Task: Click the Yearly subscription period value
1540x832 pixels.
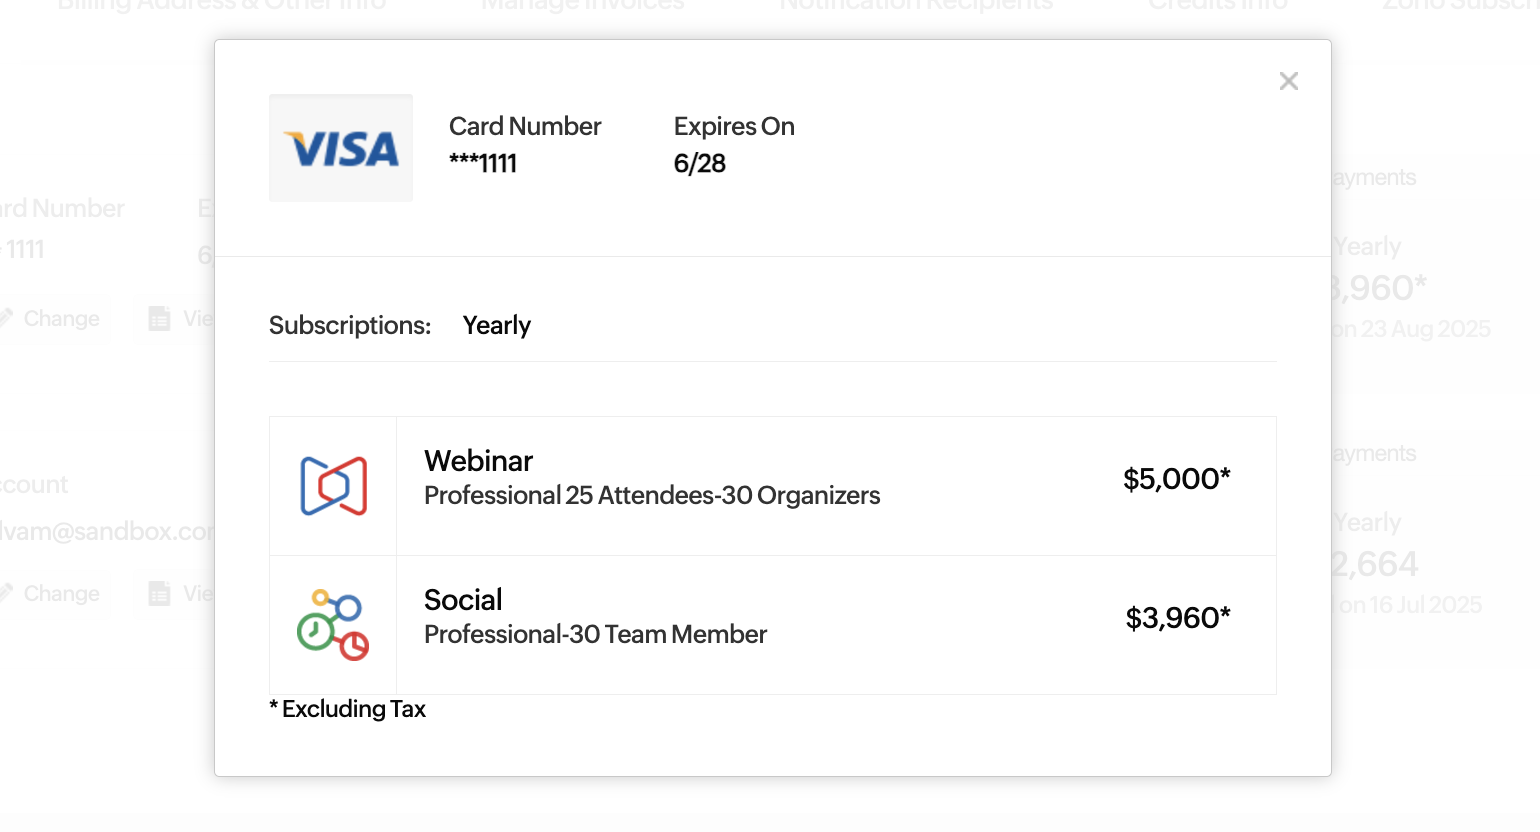Action: pyautogui.click(x=496, y=325)
